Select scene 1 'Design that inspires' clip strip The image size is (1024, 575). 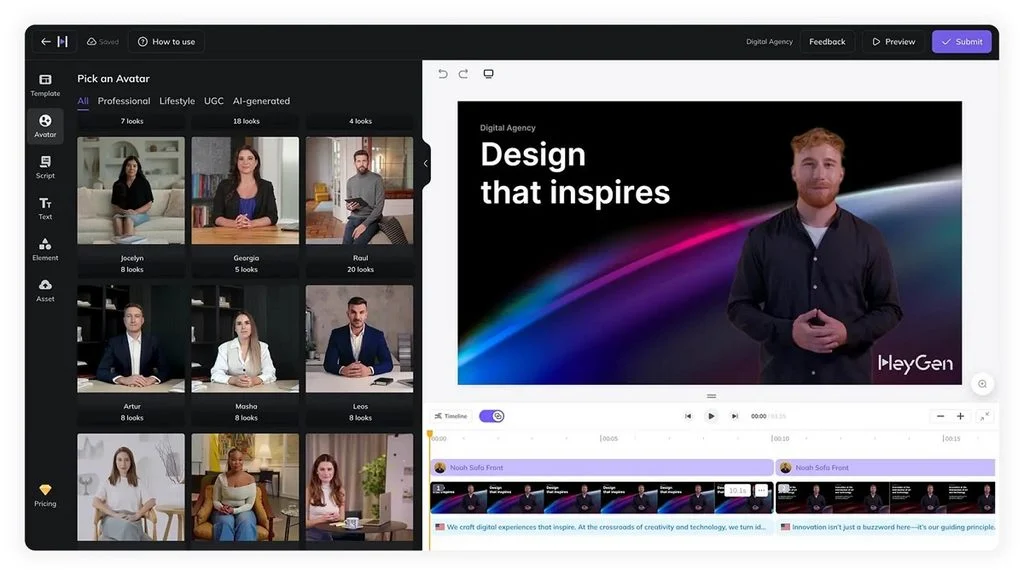601,498
